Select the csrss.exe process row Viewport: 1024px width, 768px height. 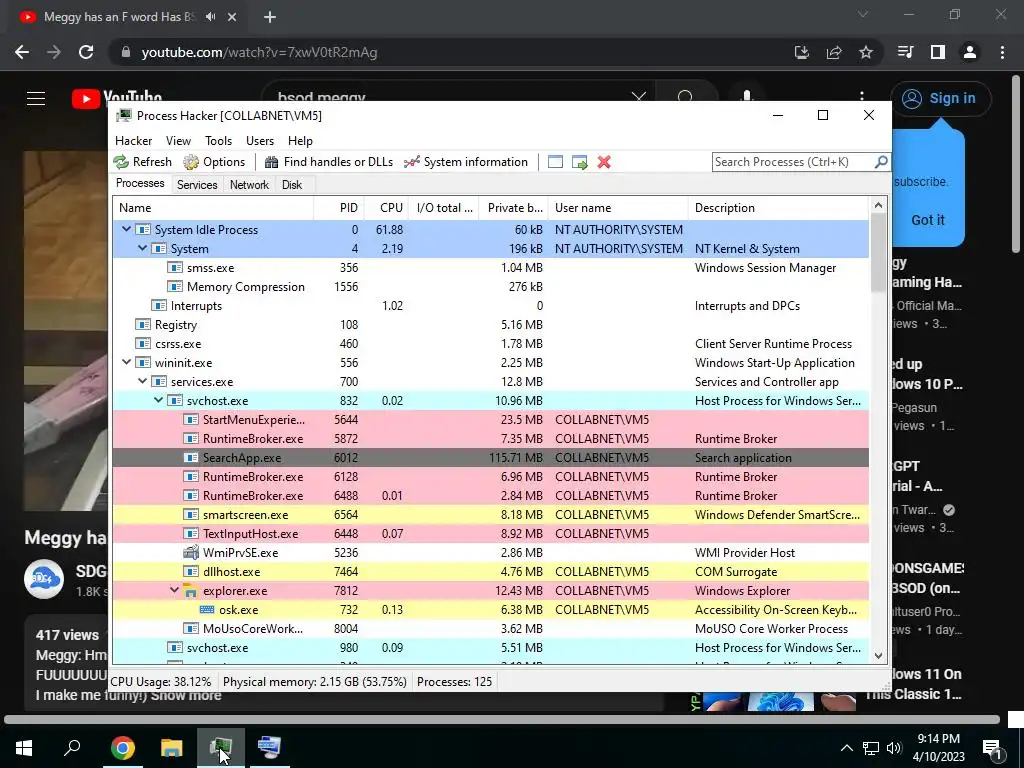(x=490, y=344)
